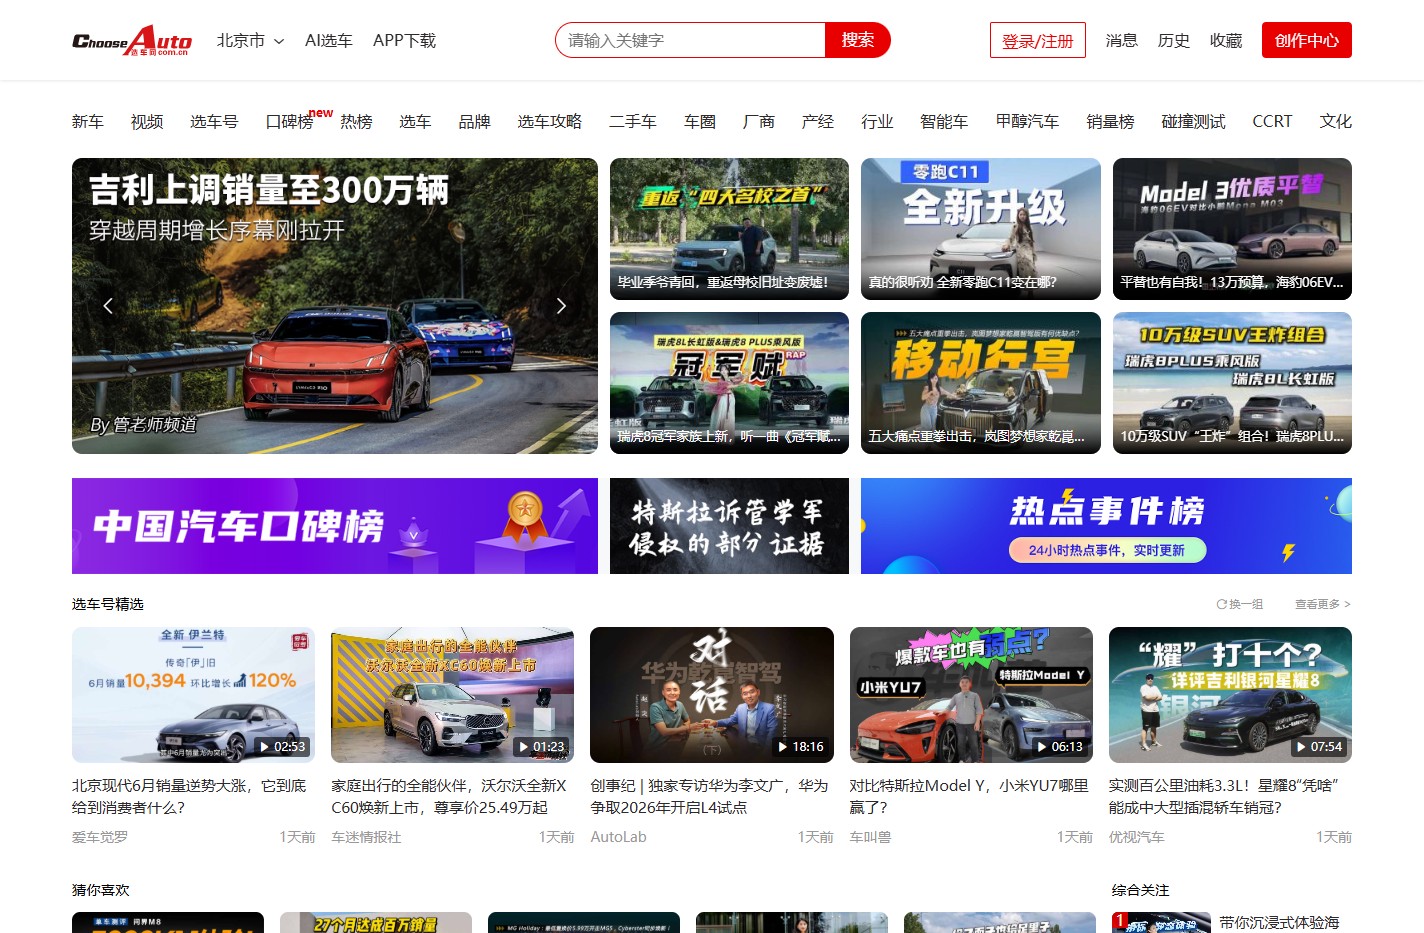Open the 北京市 city dropdown
Image resolution: width=1424 pixels, height=933 pixels.
pyautogui.click(x=250, y=41)
